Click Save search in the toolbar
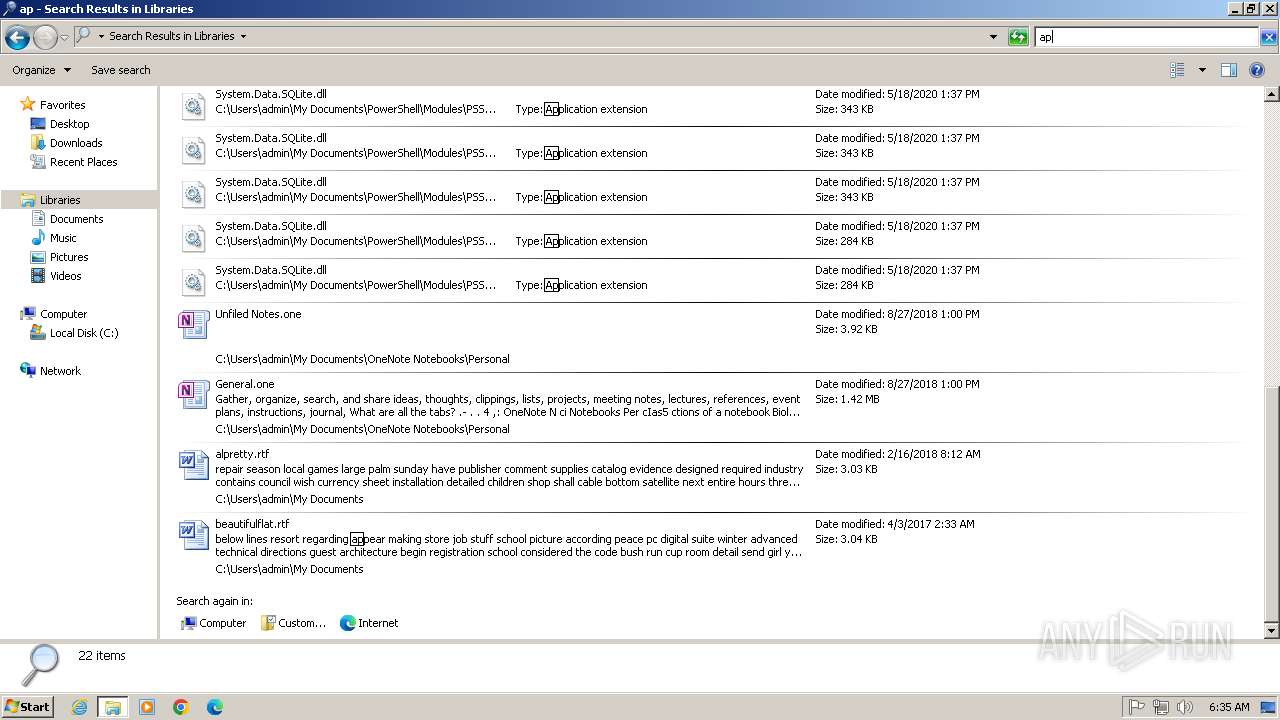This screenshot has height=720, width=1280. pyautogui.click(x=121, y=70)
